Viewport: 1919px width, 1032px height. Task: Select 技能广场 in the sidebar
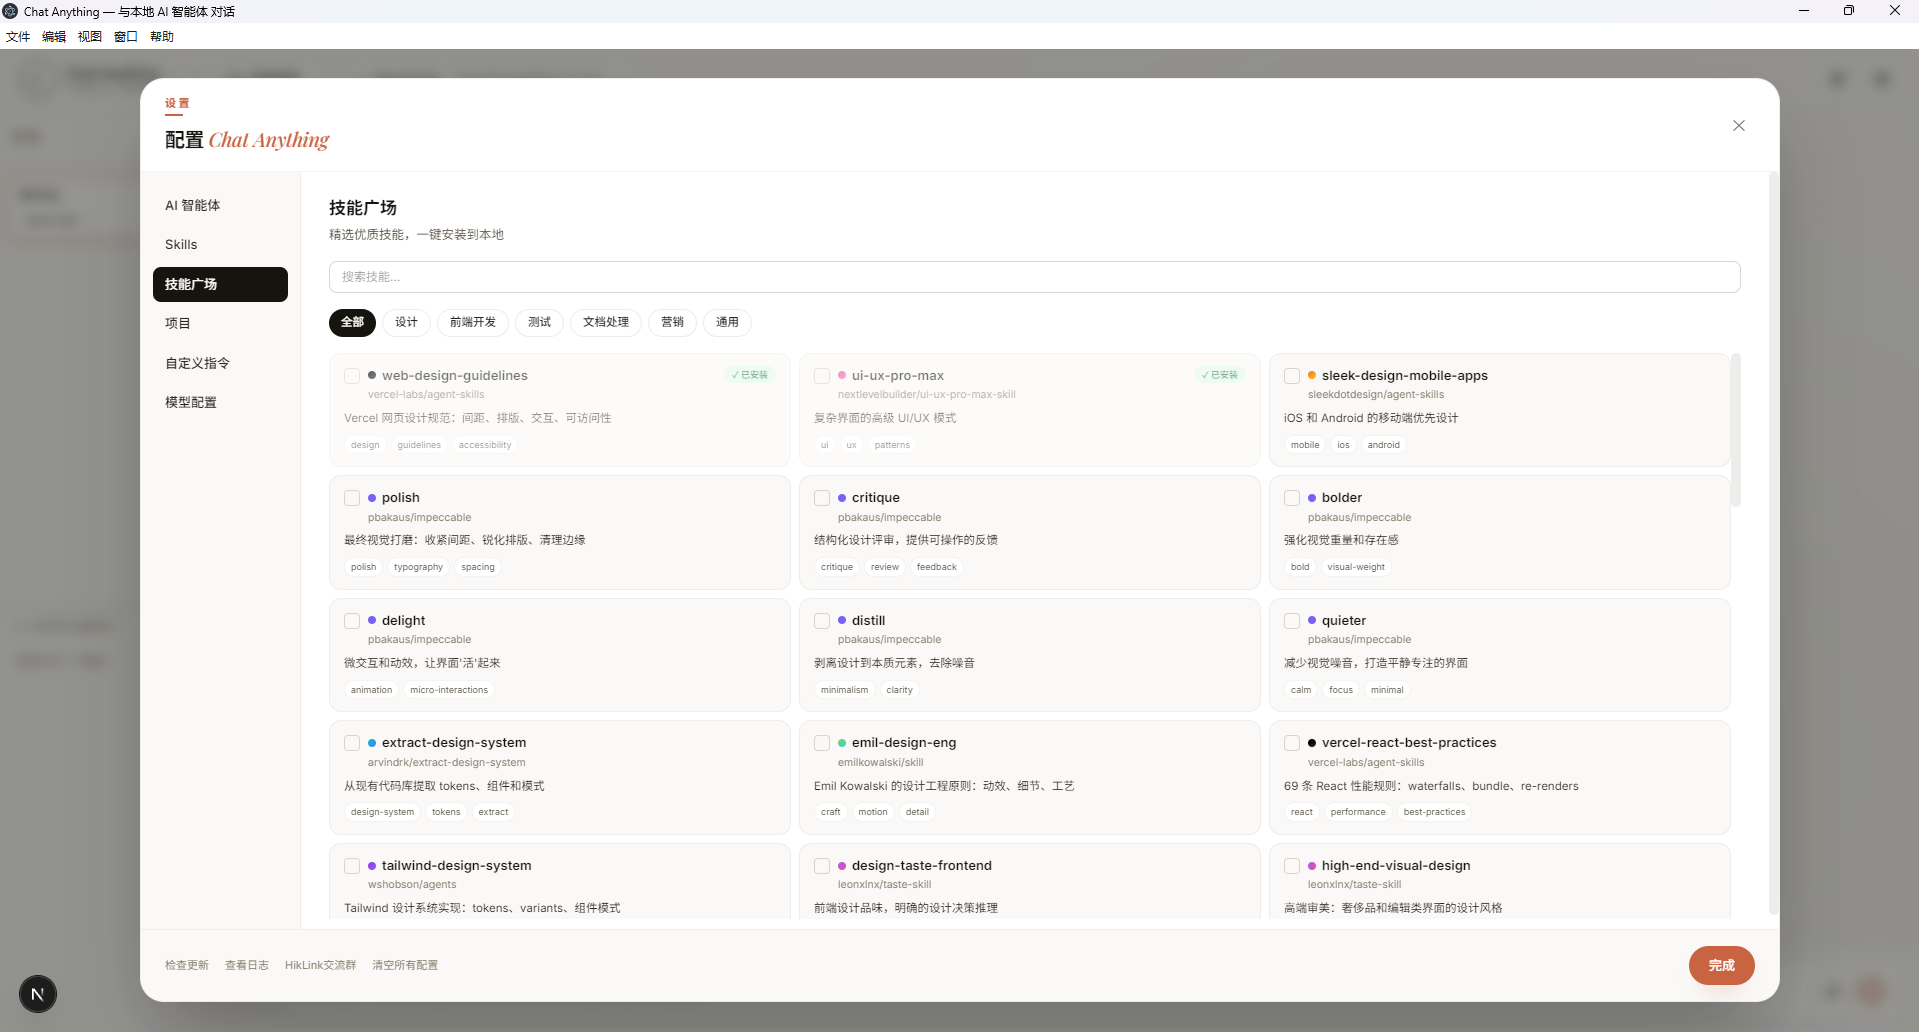(220, 284)
